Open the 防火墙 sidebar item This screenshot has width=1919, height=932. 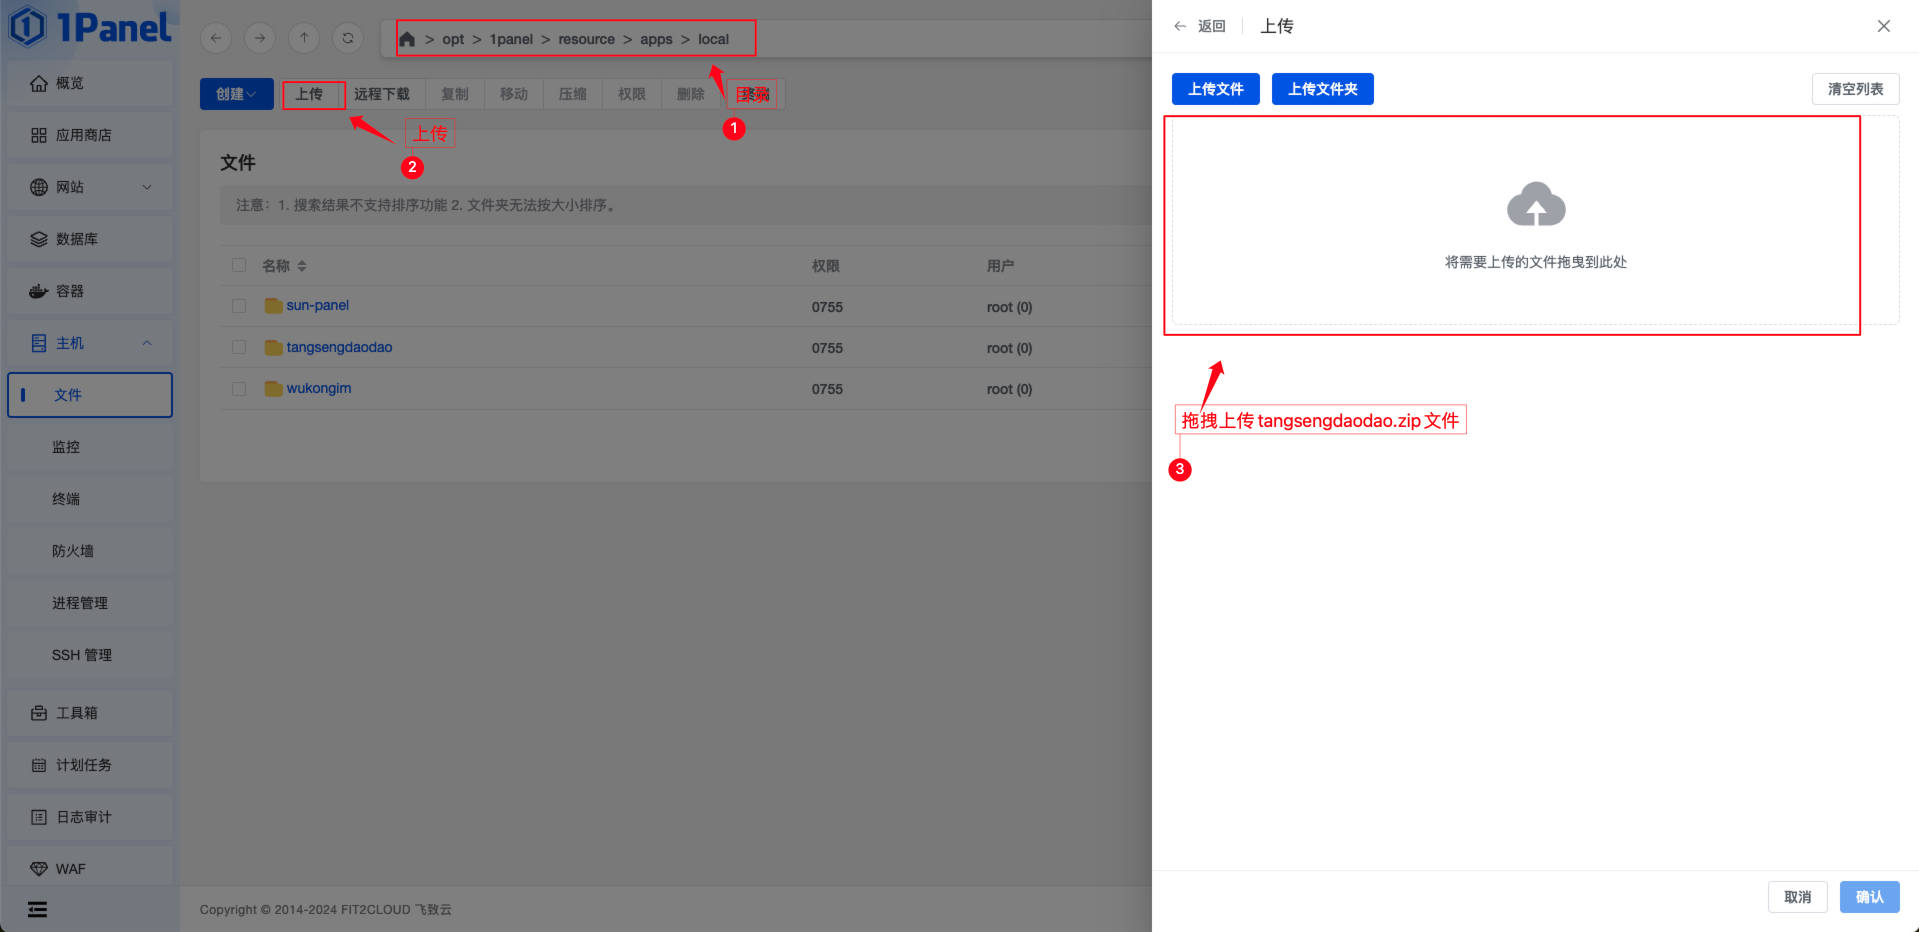tap(73, 551)
